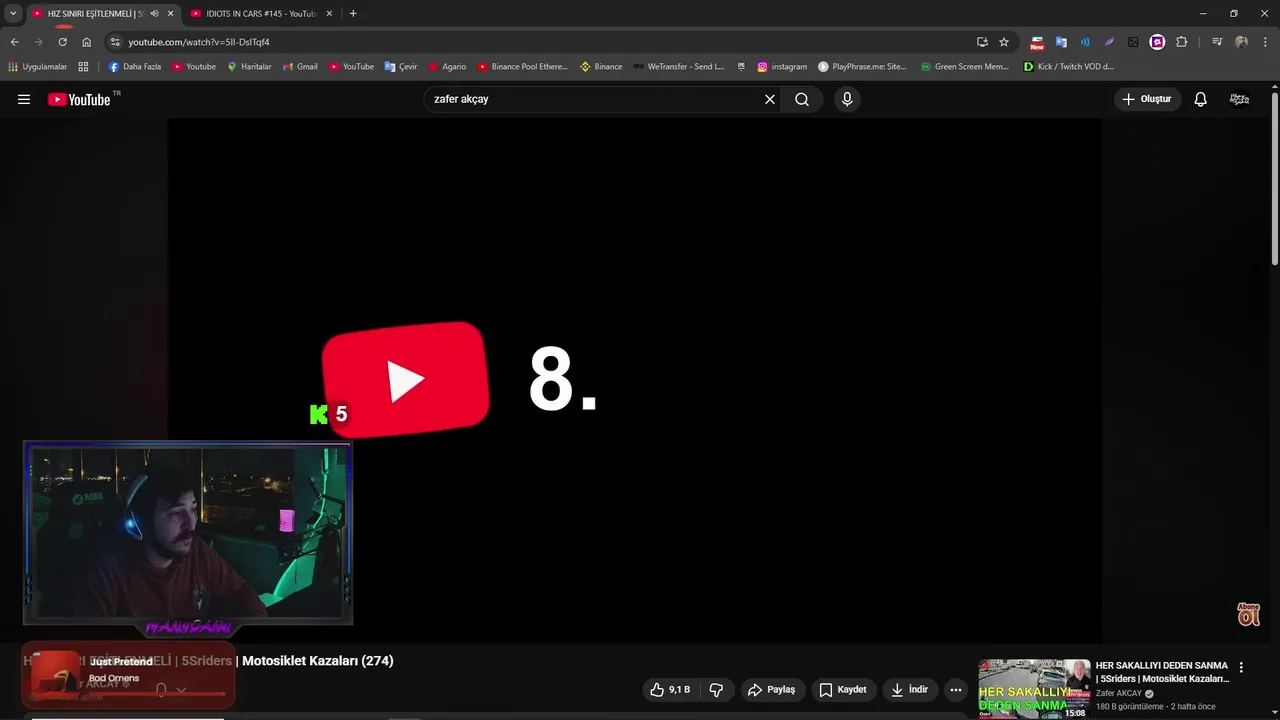The image size is (1280, 720).
Task: Open the YouTube notifications bell
Action: 1200,99
